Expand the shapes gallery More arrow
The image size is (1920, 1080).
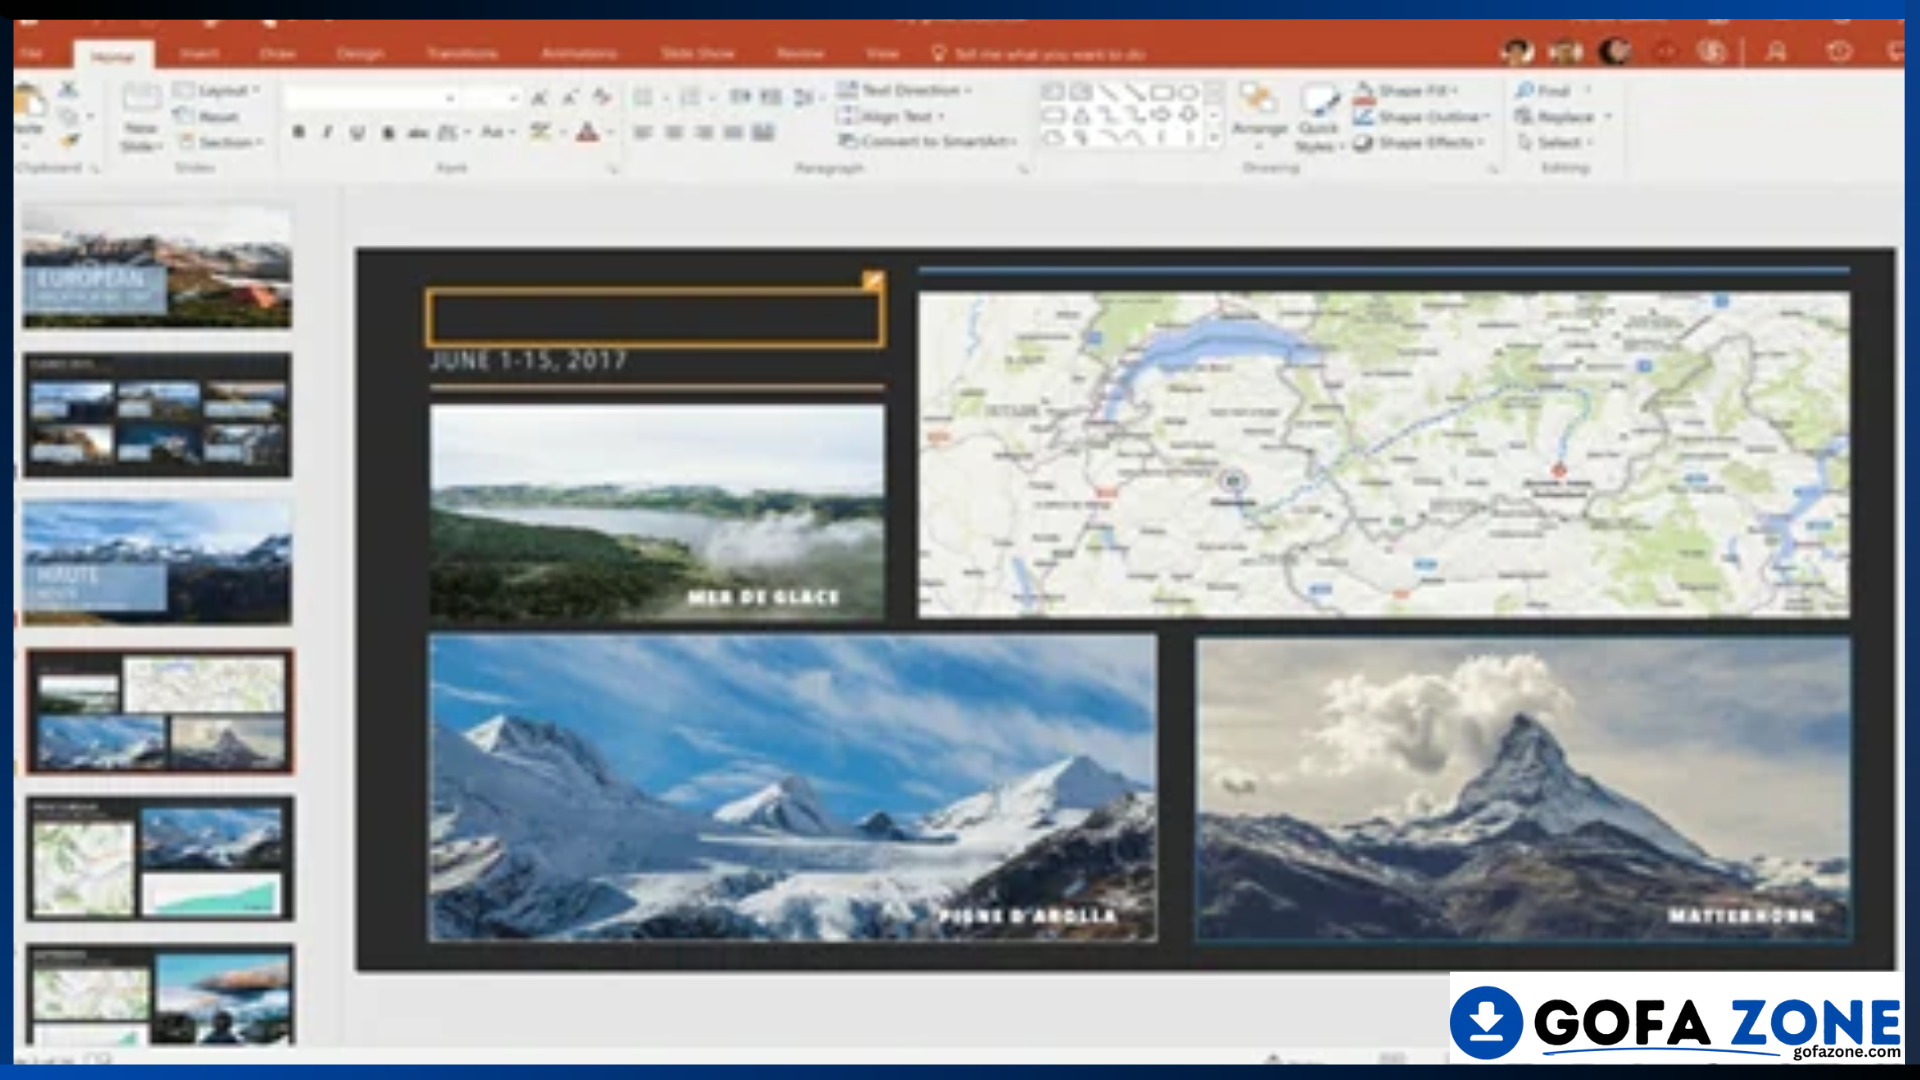pyautogui.click(x=1213, y=138)
